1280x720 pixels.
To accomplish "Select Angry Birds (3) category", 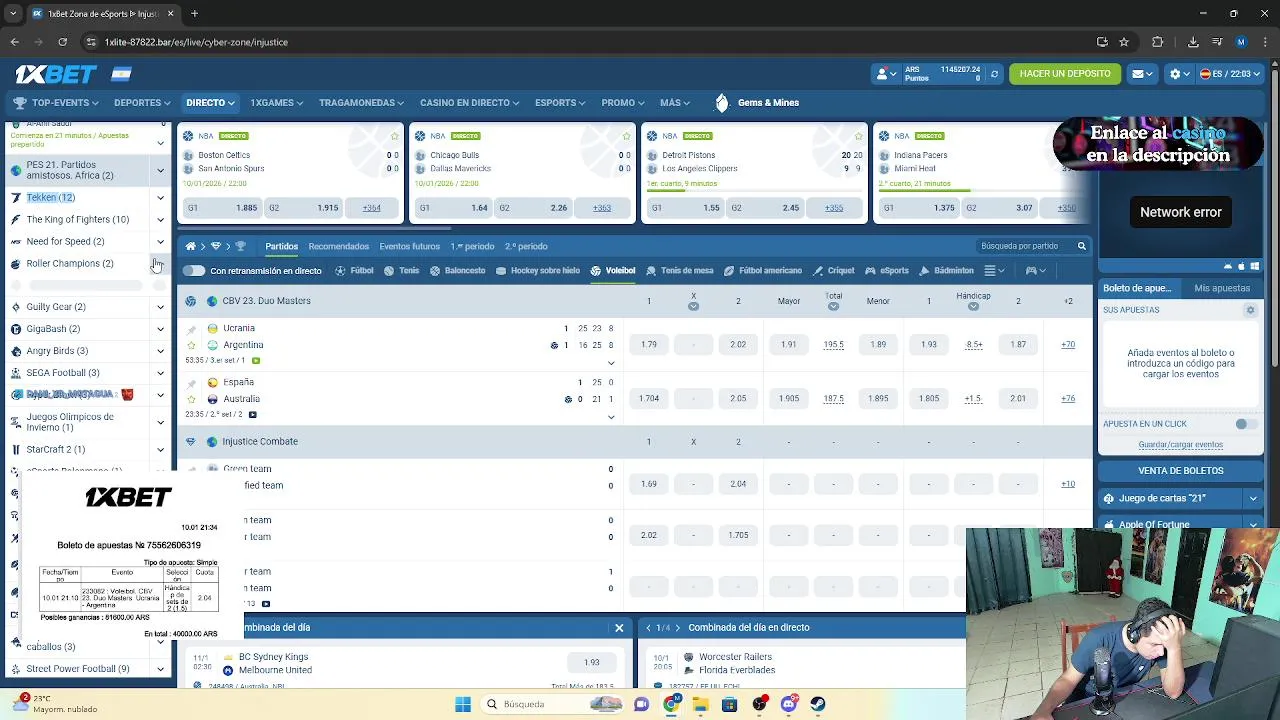I will coord(57,351).
